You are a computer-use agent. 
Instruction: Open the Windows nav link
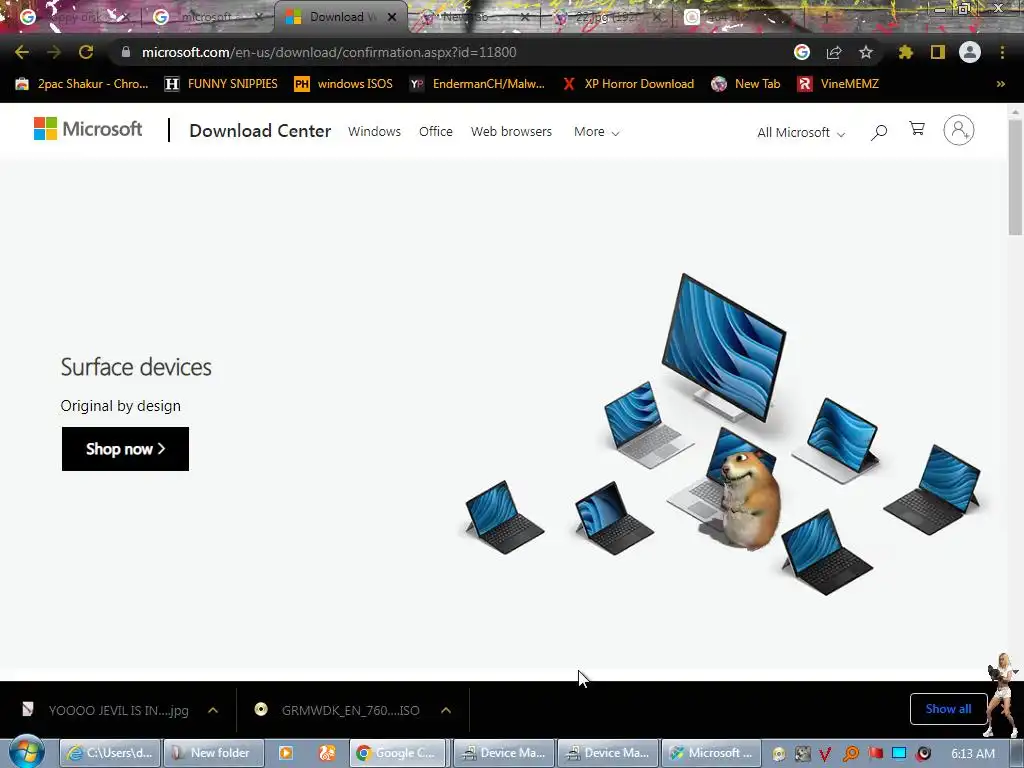point(374,131)
